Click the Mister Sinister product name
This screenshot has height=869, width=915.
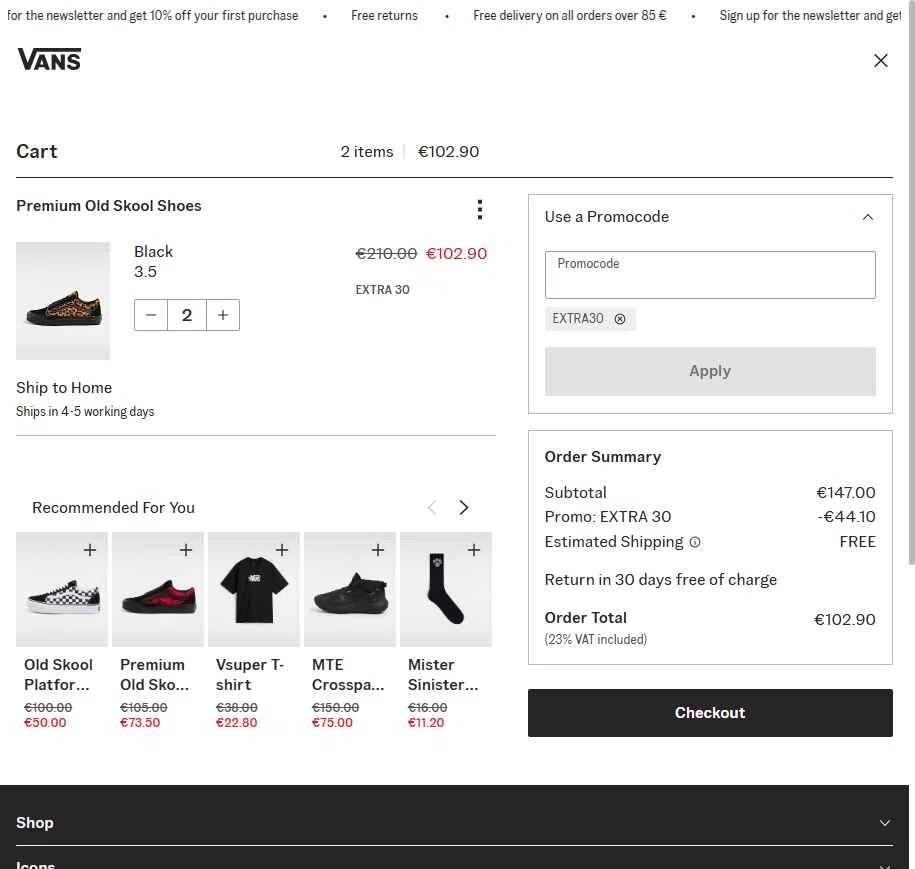tap(443, 675)
